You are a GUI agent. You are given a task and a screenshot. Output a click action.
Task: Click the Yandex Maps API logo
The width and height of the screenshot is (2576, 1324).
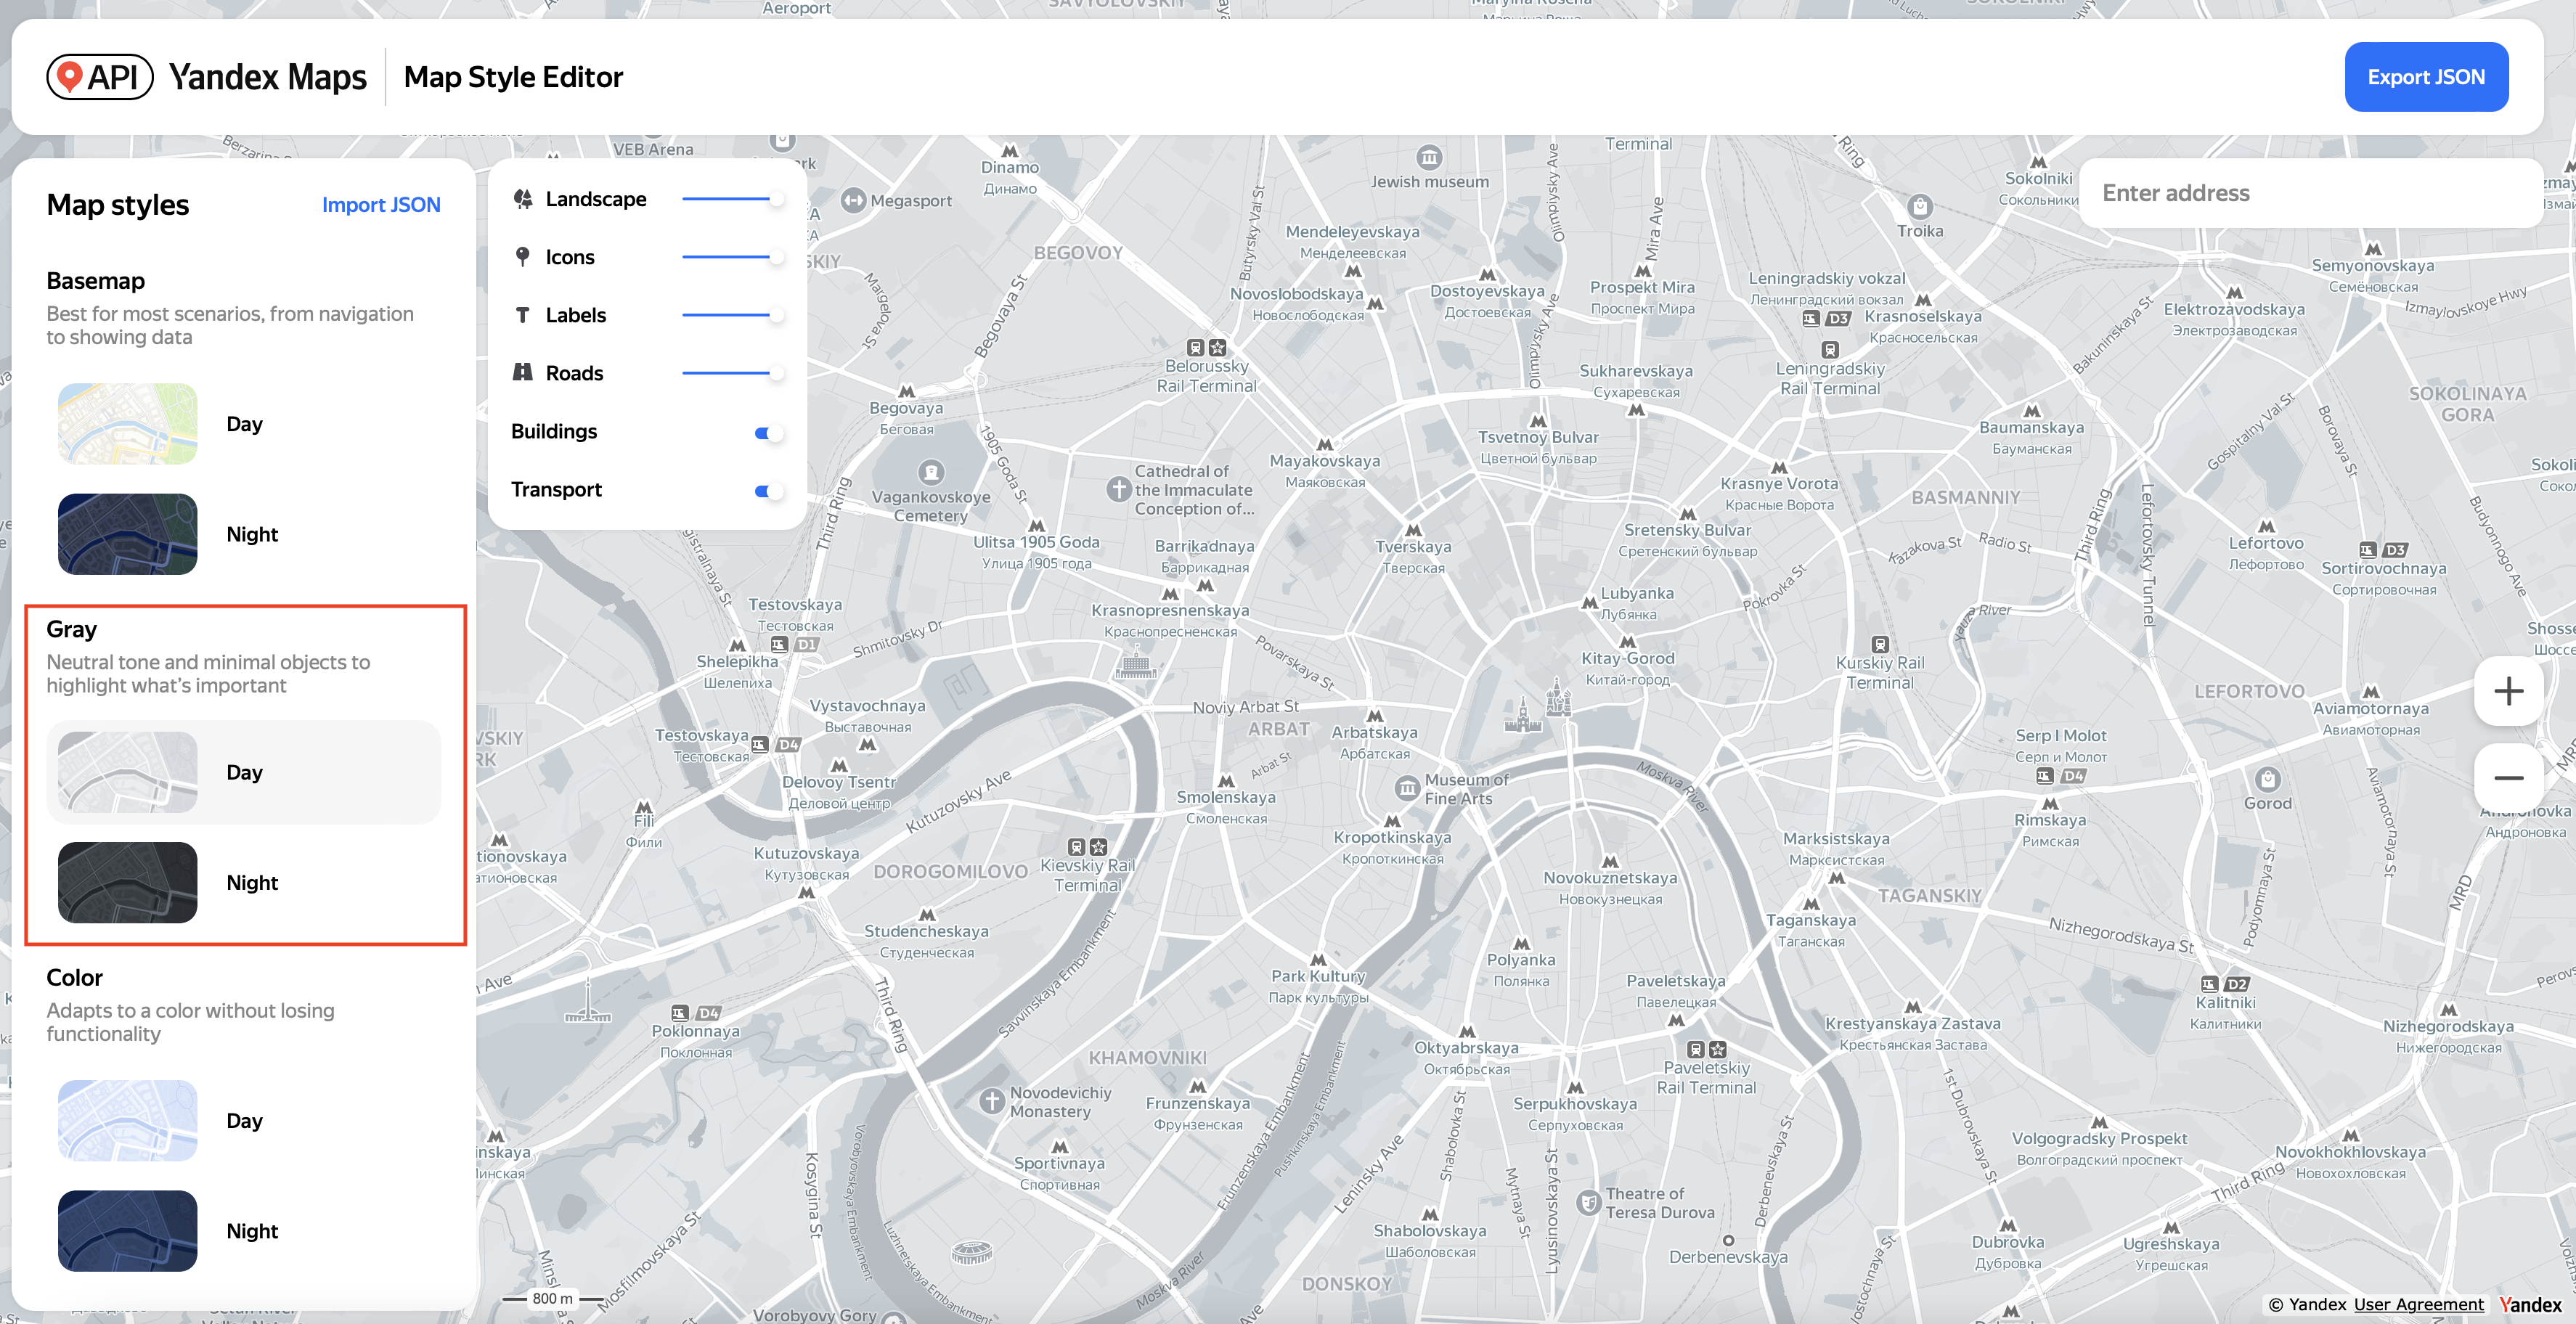tap(207, 77)
